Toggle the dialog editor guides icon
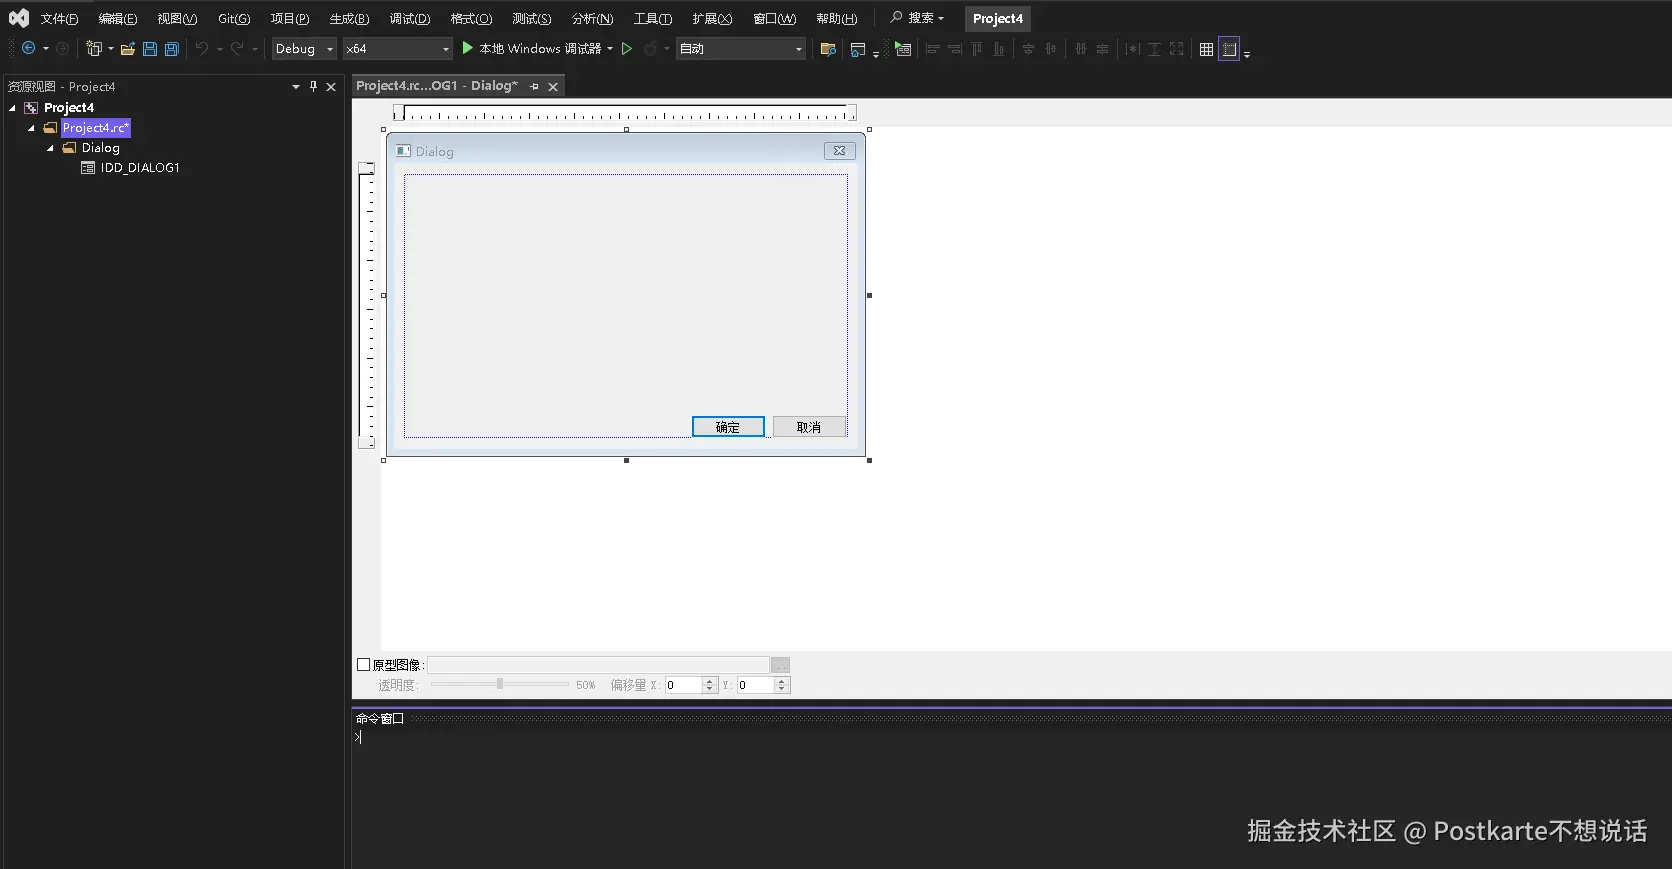Viewport: 1672px width, 869px height. click(1229, 49)
